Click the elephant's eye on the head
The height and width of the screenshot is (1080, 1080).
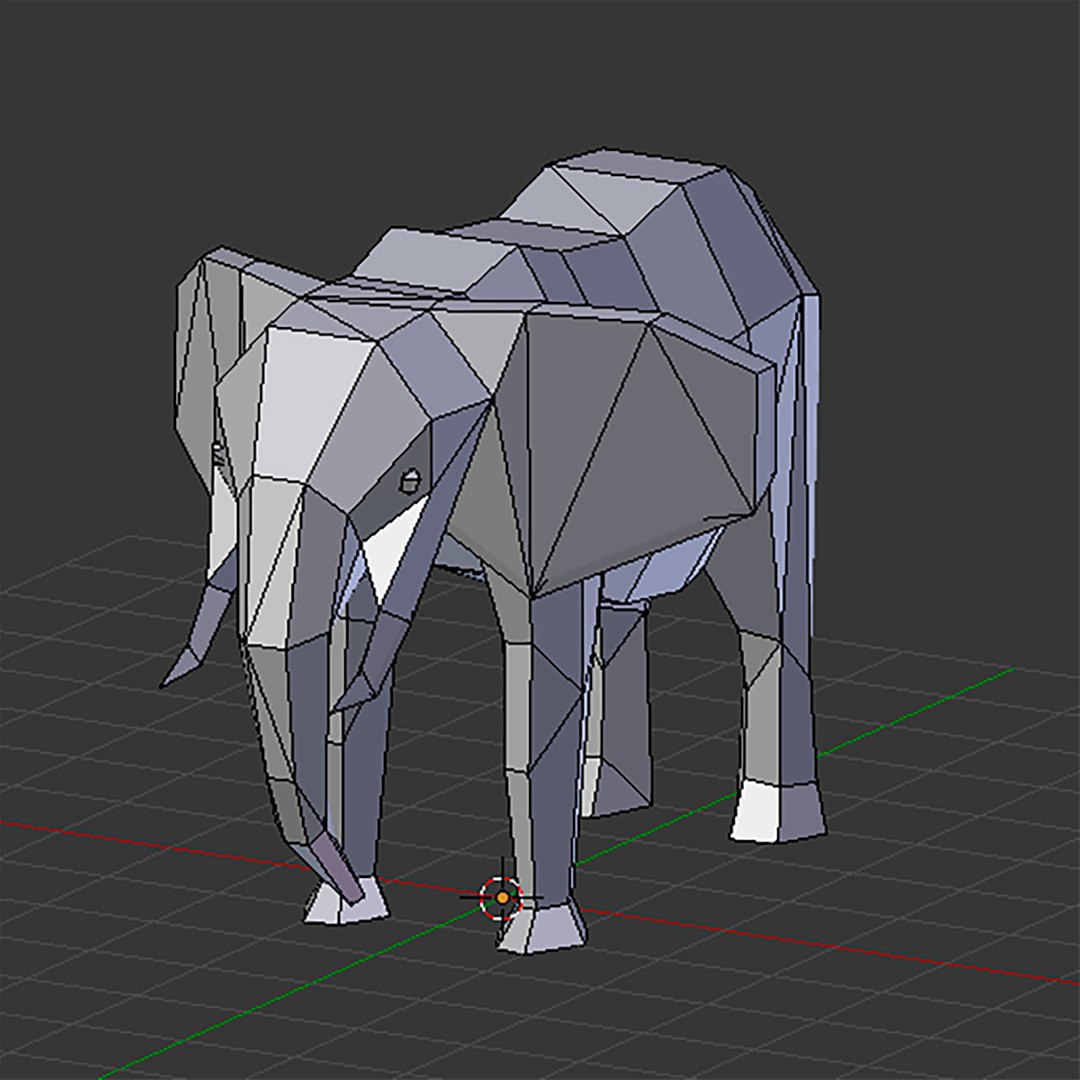click(410, 481)
